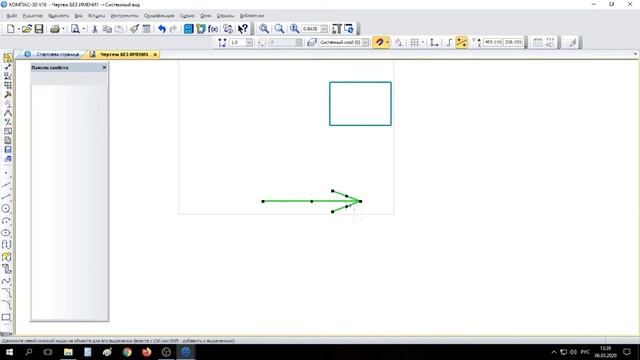Toggle the local coordinate system button
Screen dimensions: 640x360
pyautogui.click(x=434, y=42)
